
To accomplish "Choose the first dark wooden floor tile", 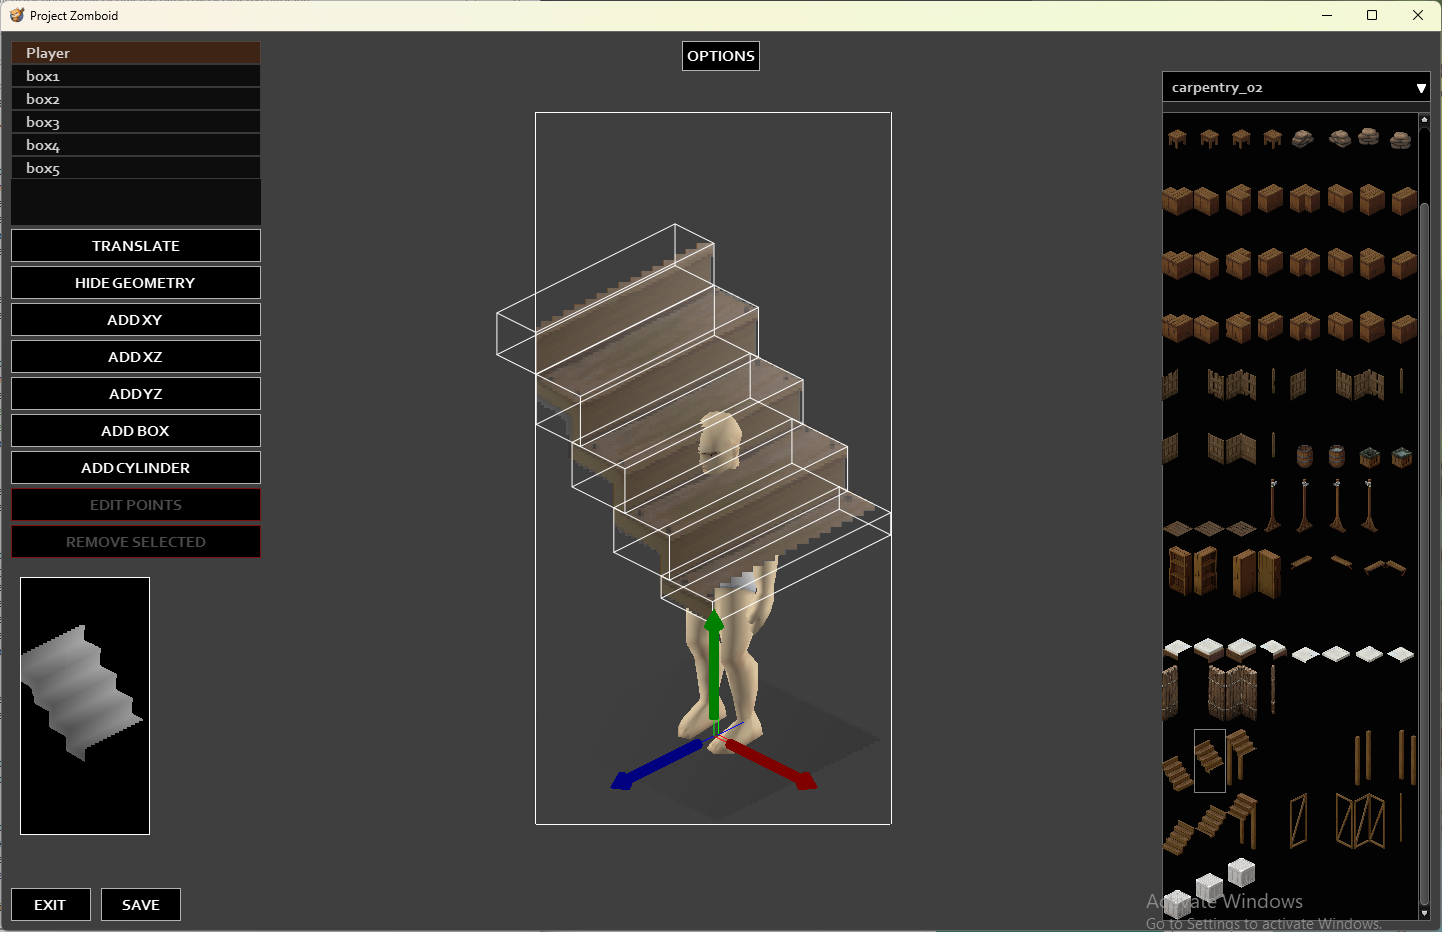I will pos(1177,528).
